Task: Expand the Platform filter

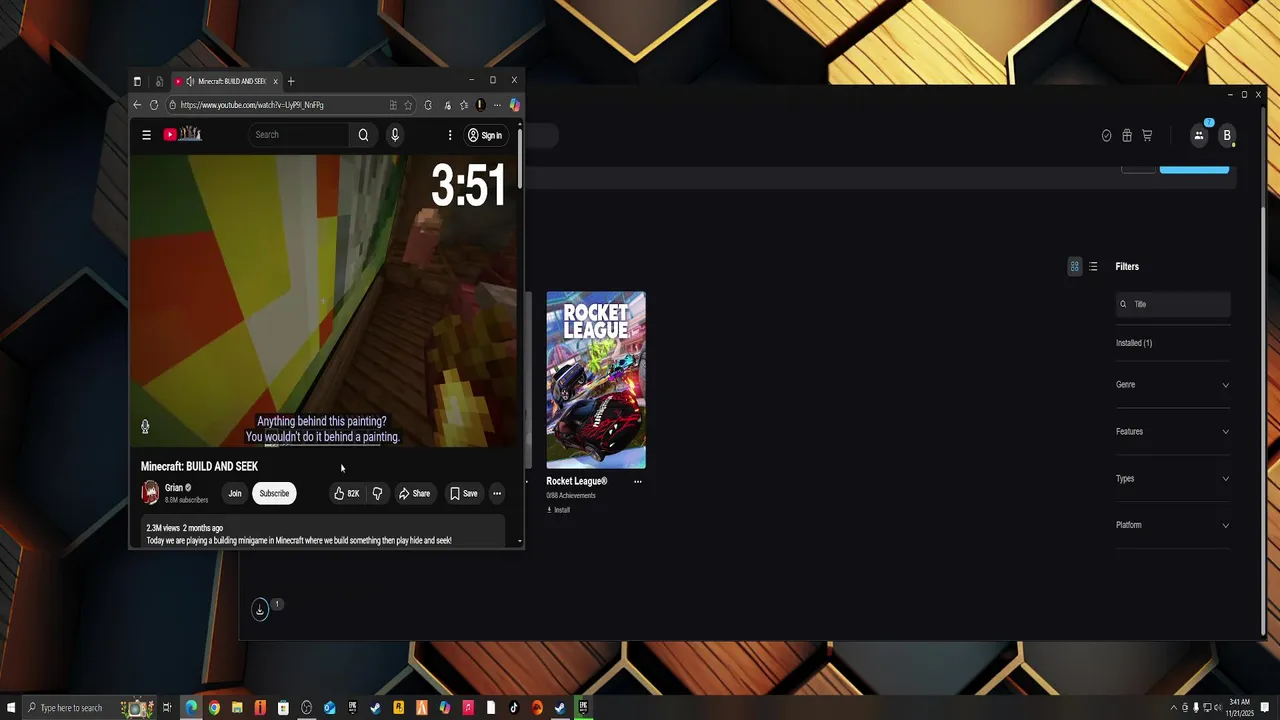Action: coord(1173,525)
